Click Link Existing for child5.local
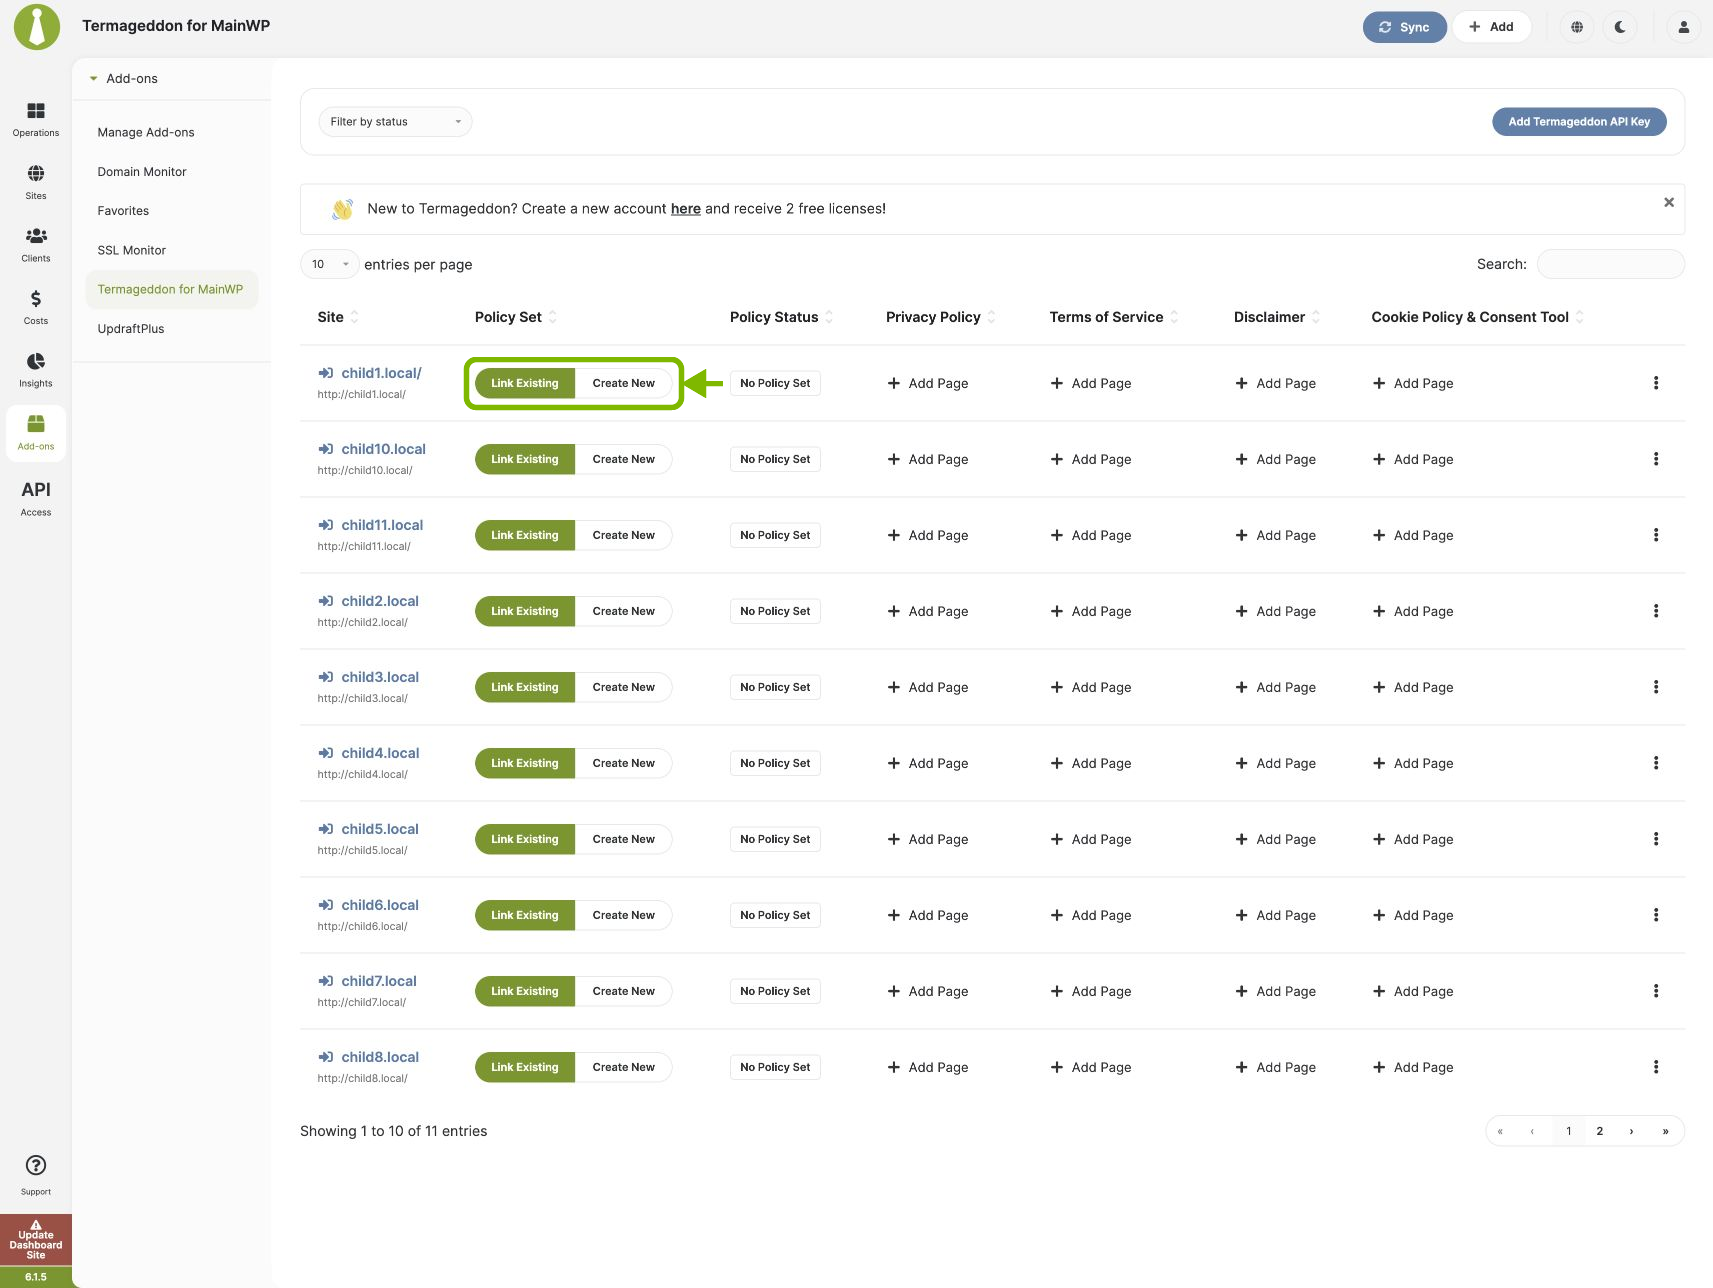1713x1288 pixels. [525, 839]
